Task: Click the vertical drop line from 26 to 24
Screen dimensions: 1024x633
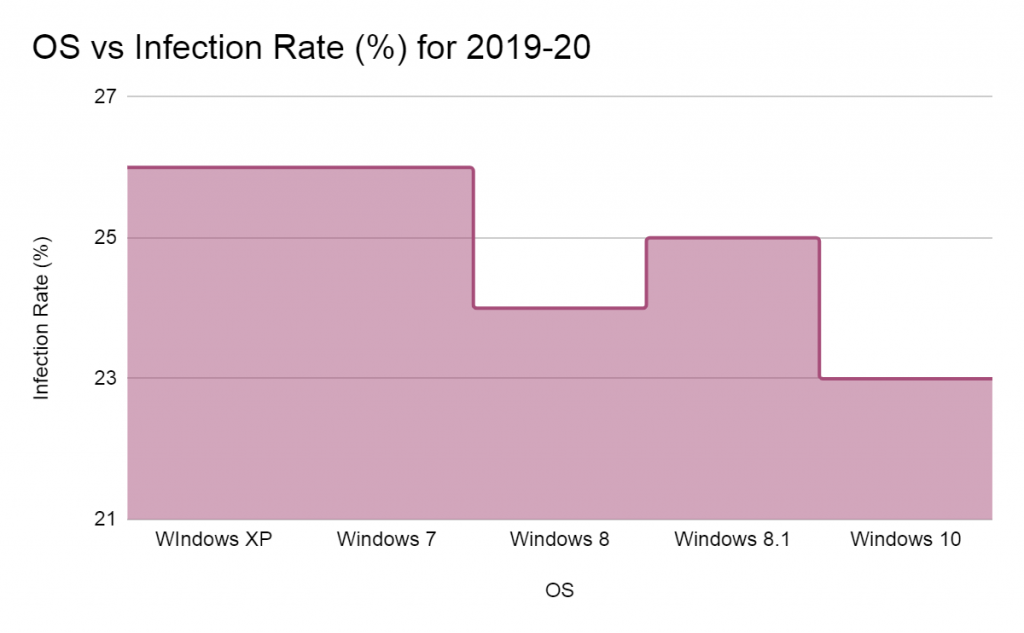Action: point(473,238)
